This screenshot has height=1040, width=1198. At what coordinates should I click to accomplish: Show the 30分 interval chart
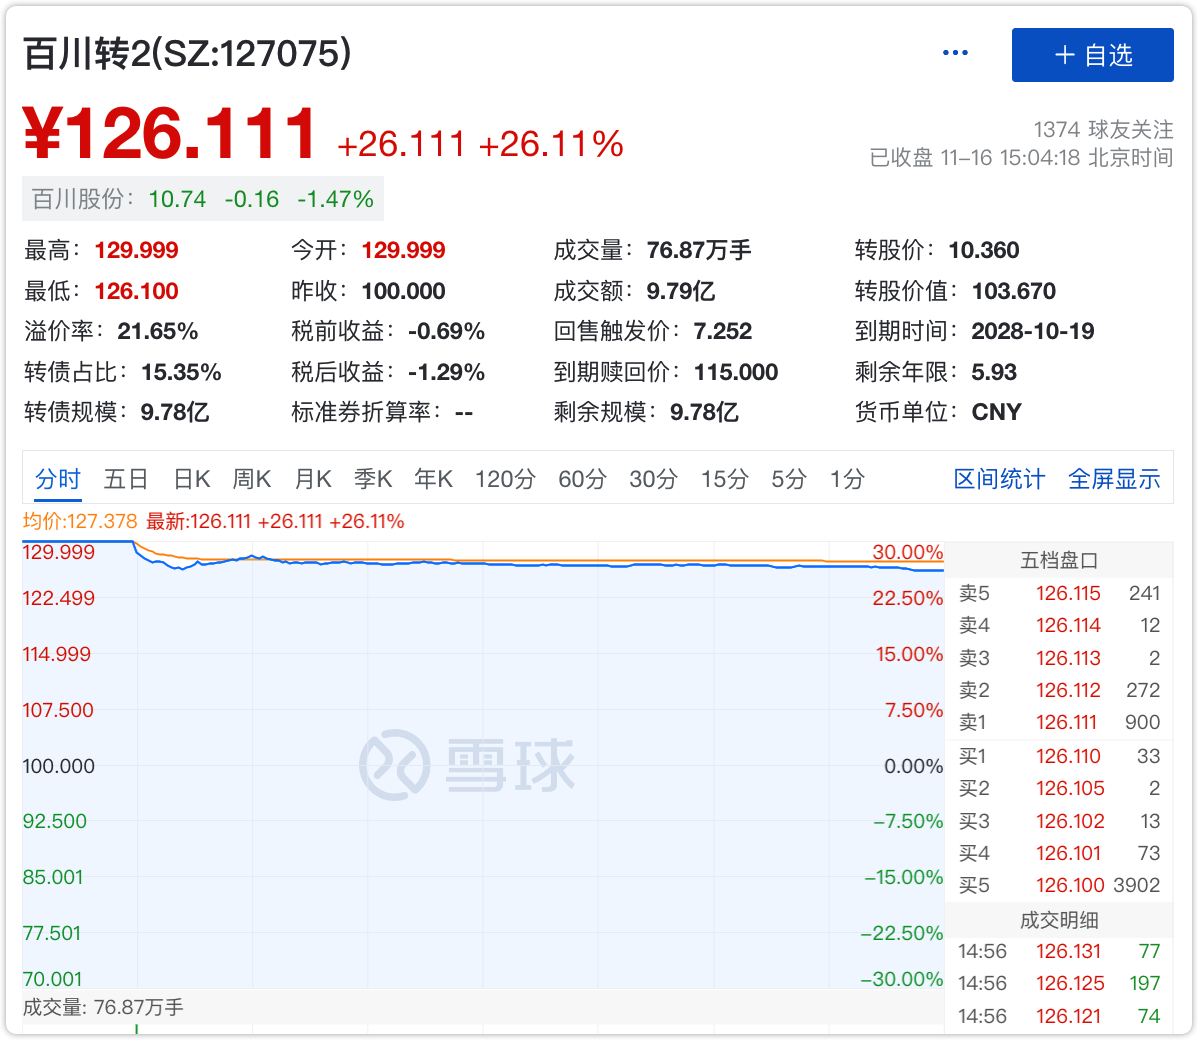click(653, 479)
